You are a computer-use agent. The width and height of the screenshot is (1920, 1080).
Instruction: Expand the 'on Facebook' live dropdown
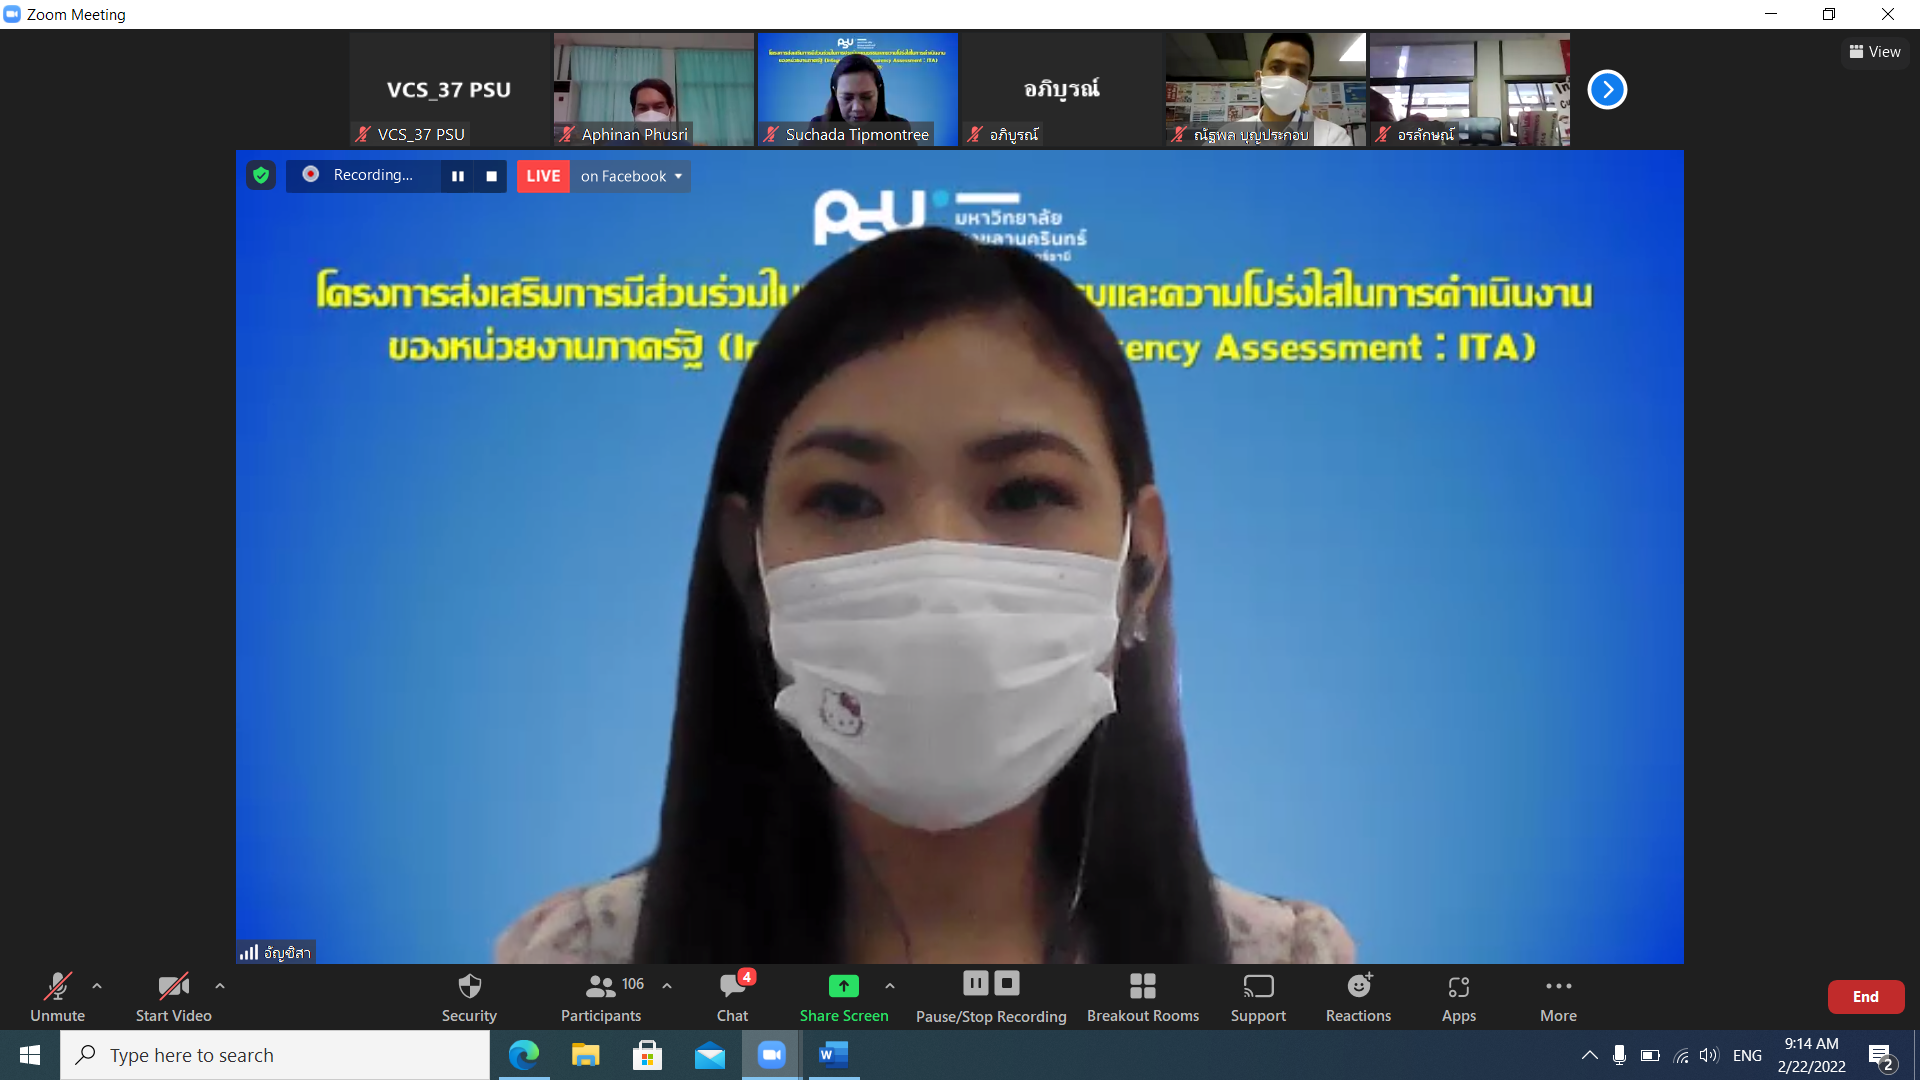[x=631, y=176]
